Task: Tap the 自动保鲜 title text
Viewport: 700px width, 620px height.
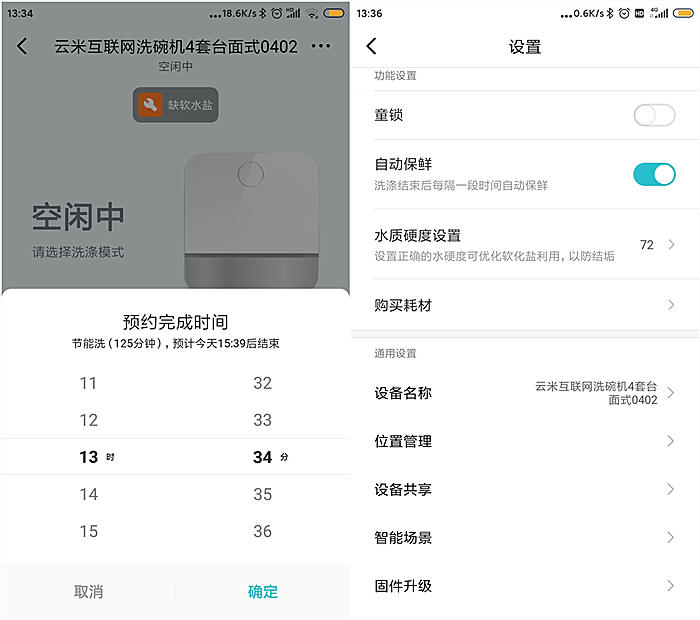Action: pos(403,164)
